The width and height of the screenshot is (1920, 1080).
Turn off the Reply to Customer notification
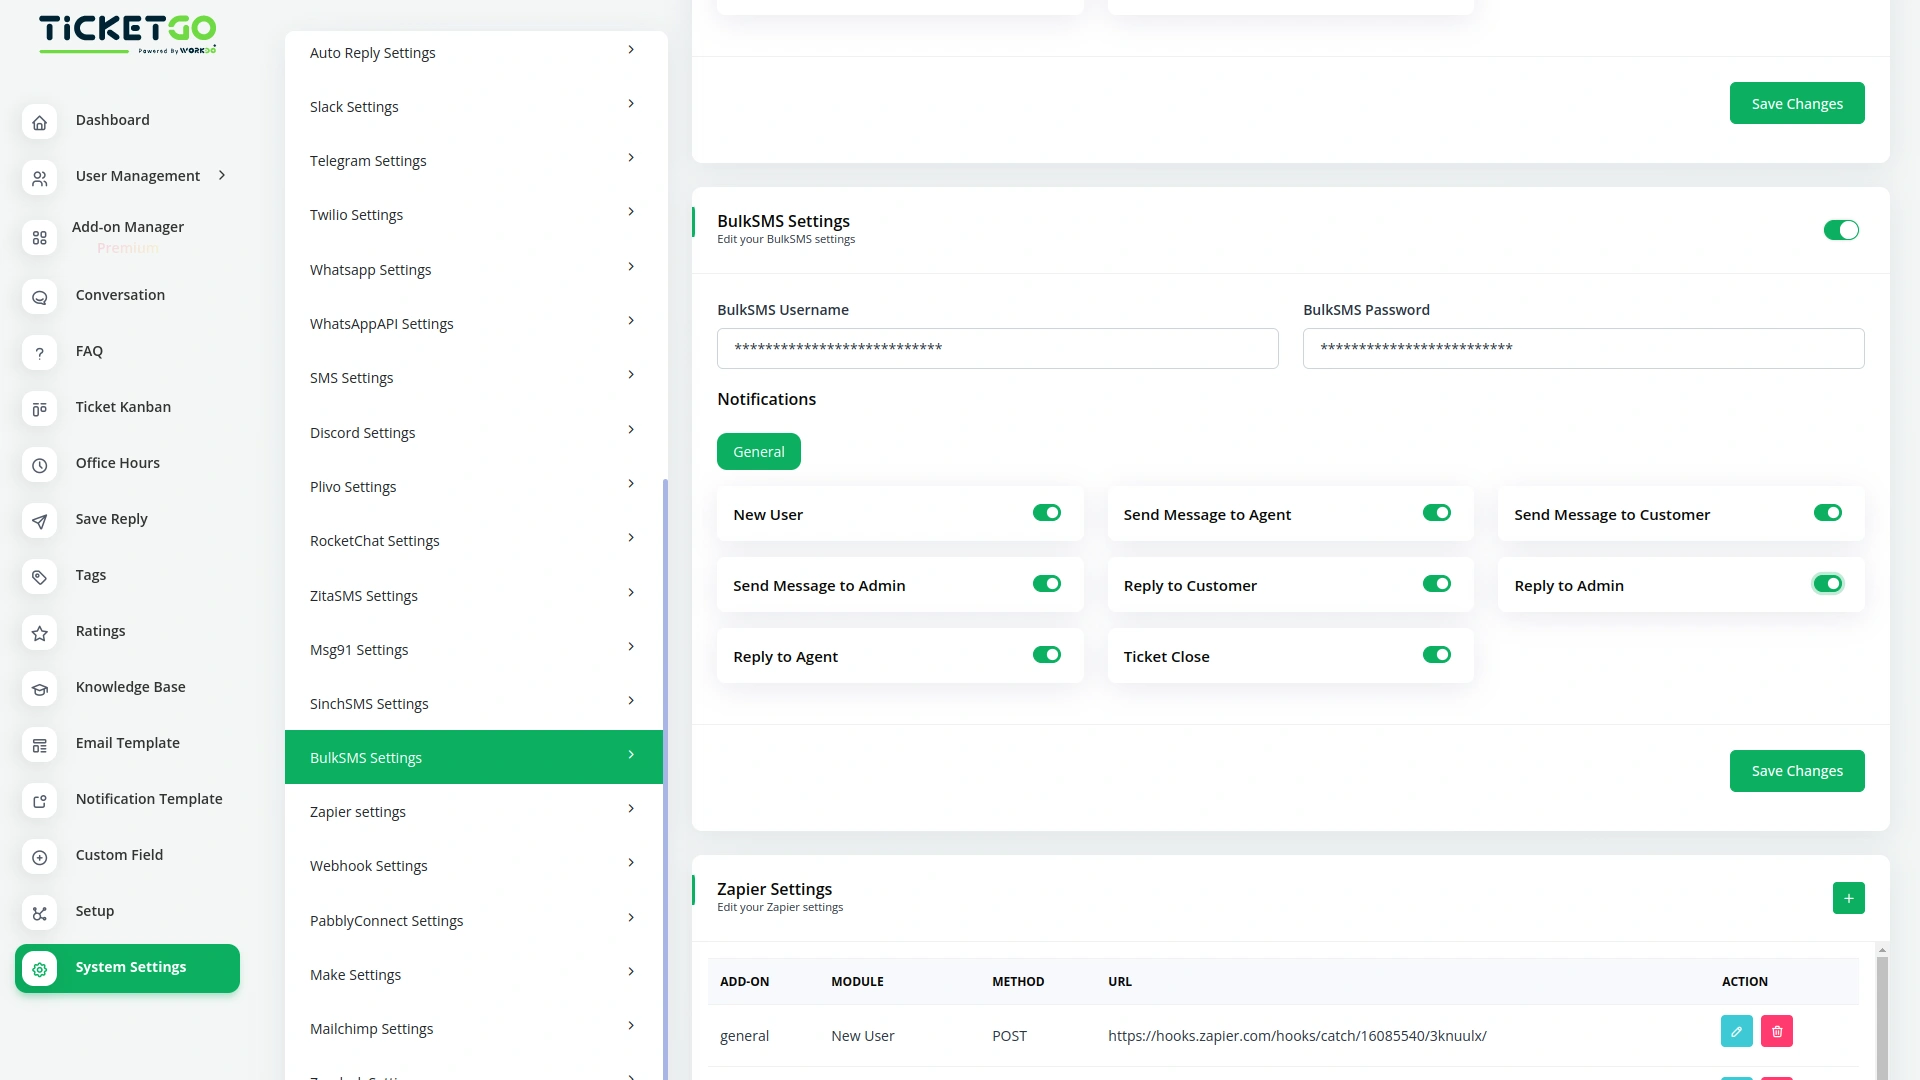pyautogui.click(x=1436, y=584)
